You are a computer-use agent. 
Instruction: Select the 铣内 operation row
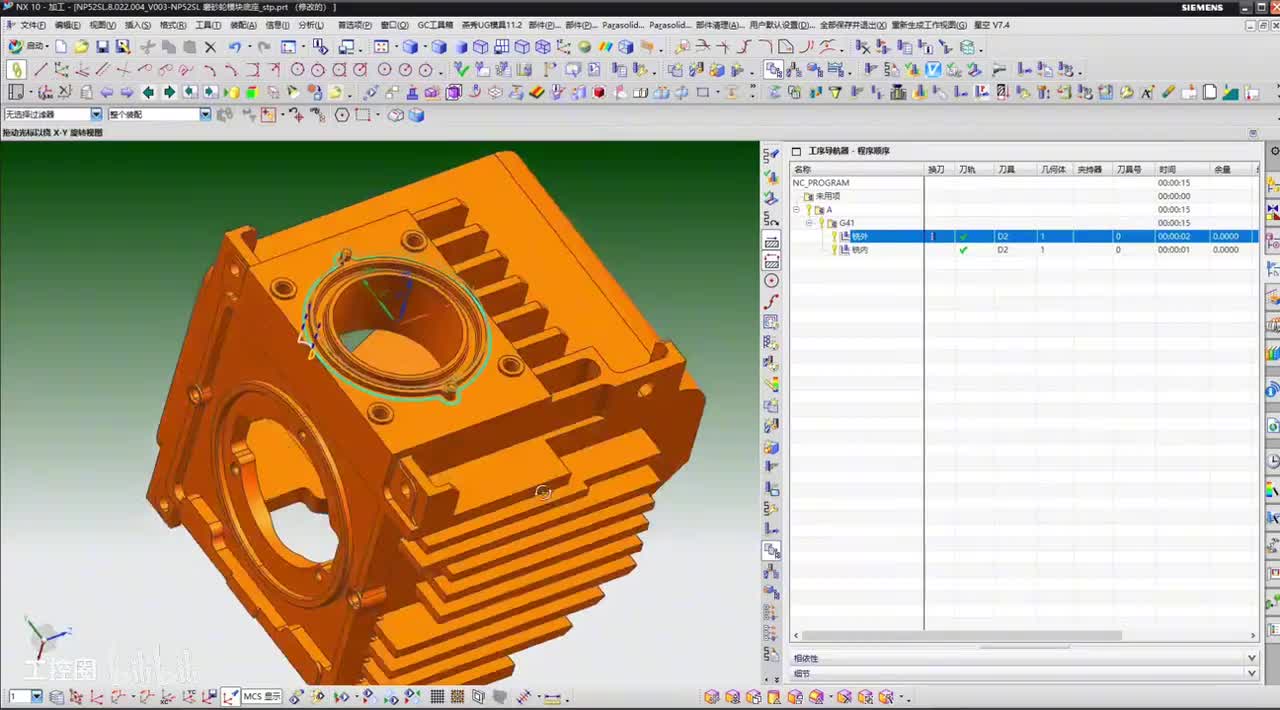click(x=1024, y=250)
